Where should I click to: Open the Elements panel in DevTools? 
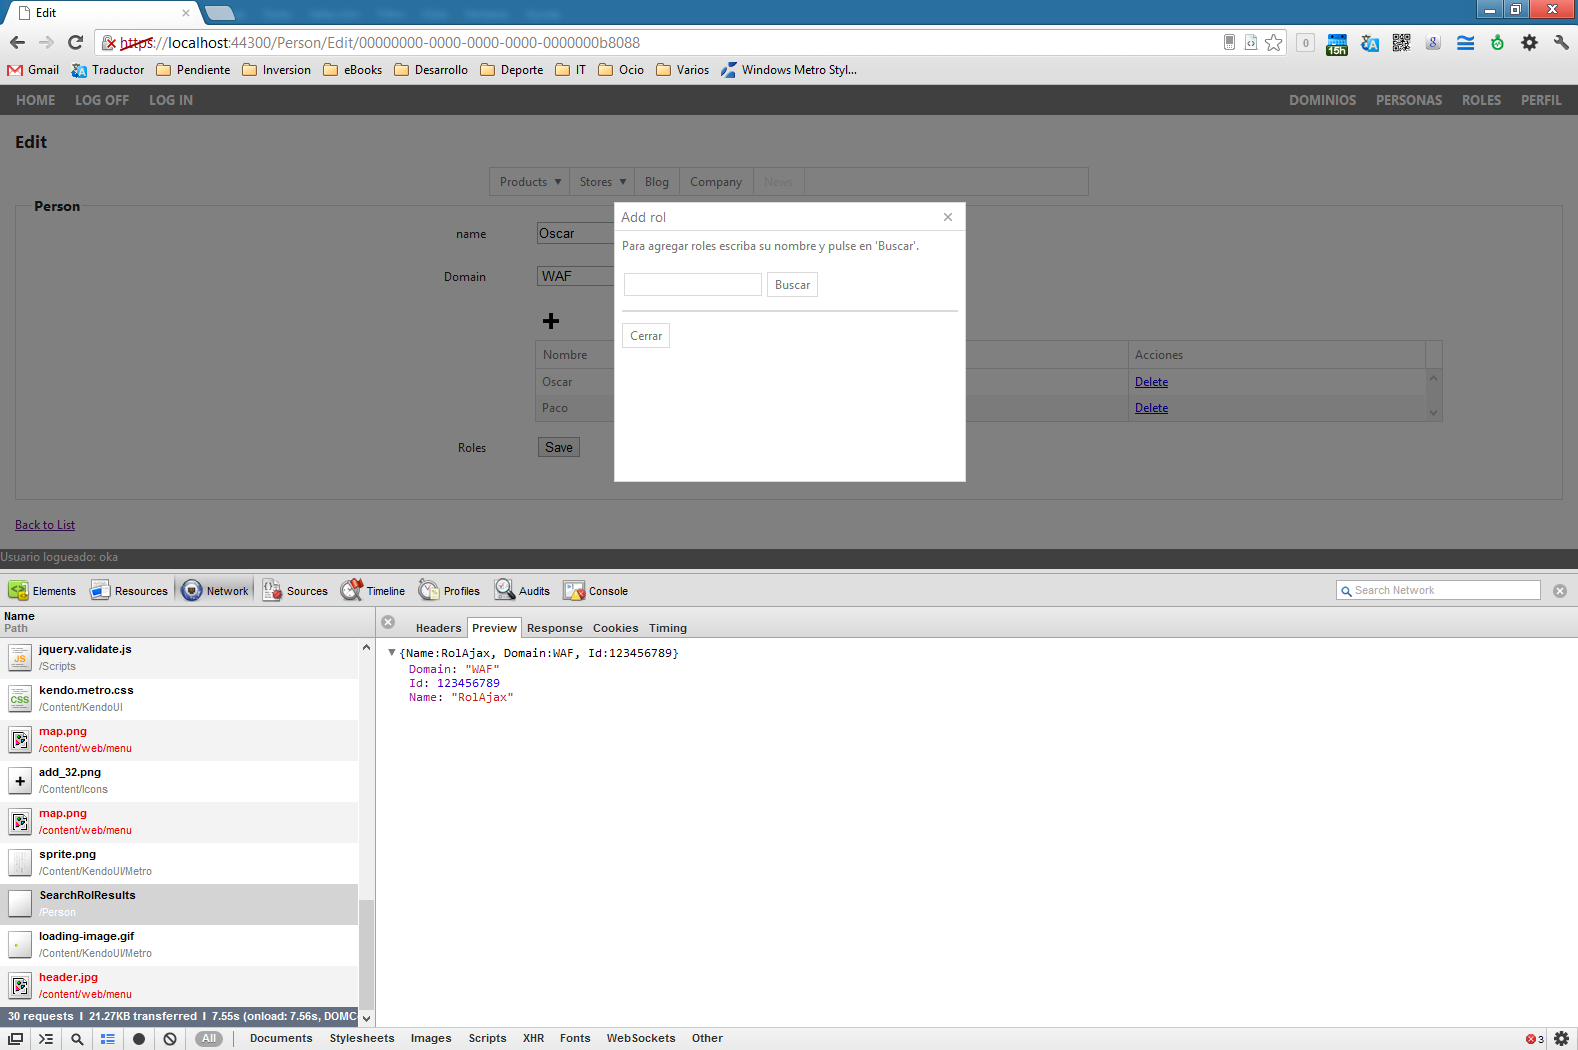(43, 591)
